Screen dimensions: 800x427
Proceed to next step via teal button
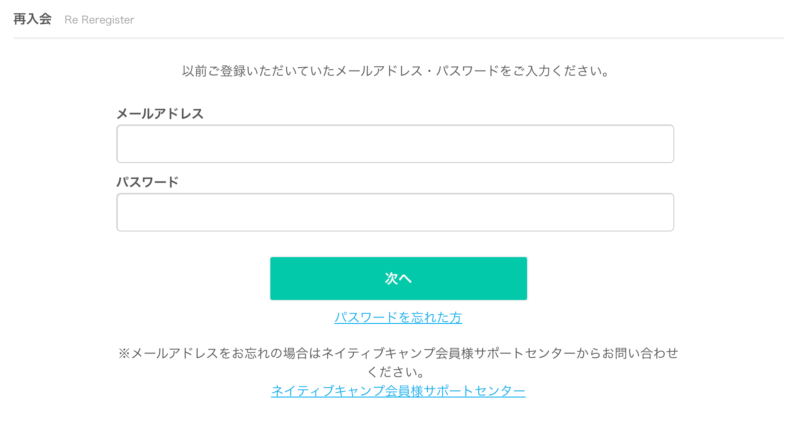point(398,278)
